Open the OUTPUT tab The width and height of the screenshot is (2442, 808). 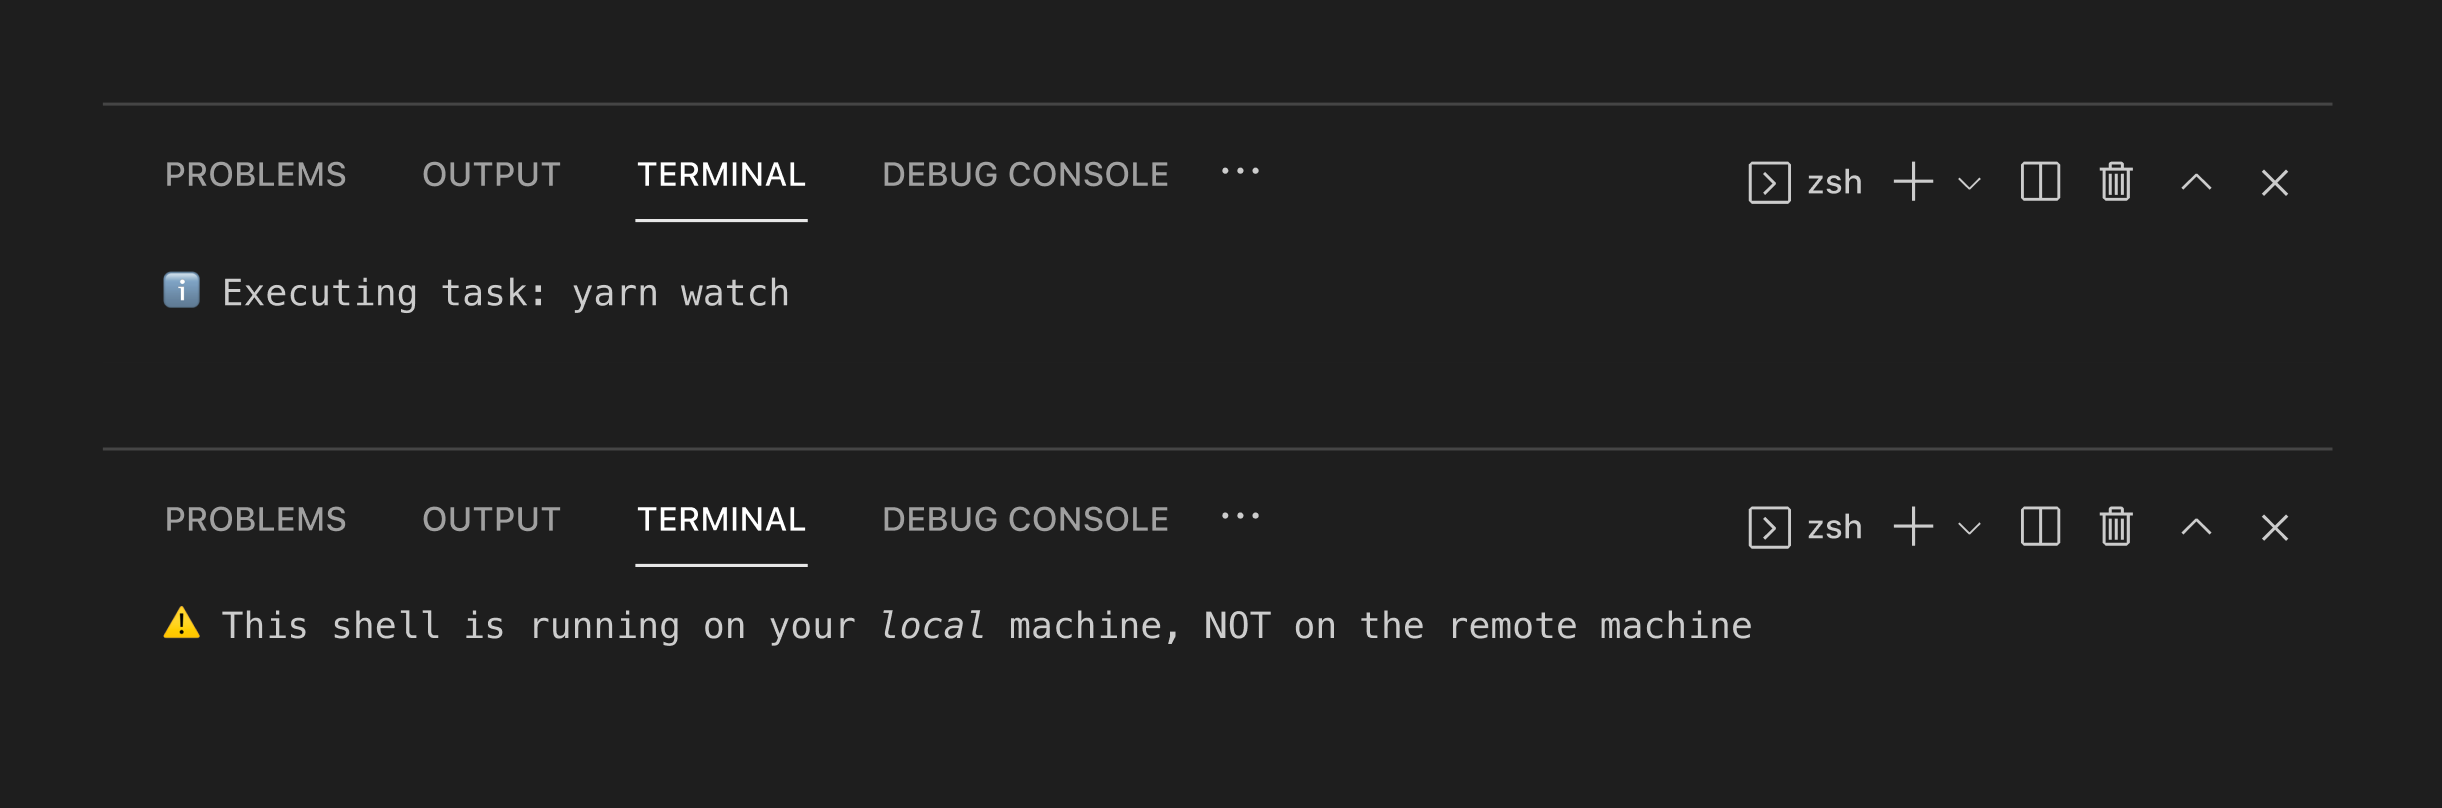491,175
